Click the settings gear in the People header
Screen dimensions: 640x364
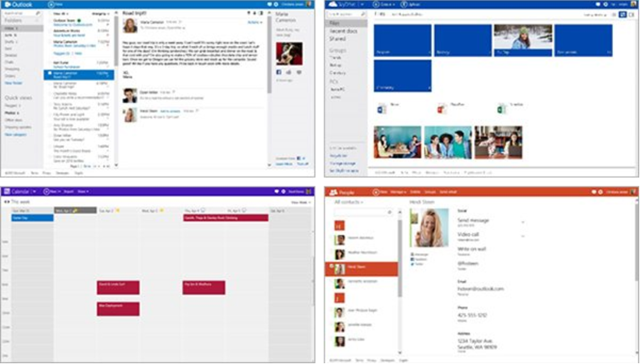pos(600,192)
